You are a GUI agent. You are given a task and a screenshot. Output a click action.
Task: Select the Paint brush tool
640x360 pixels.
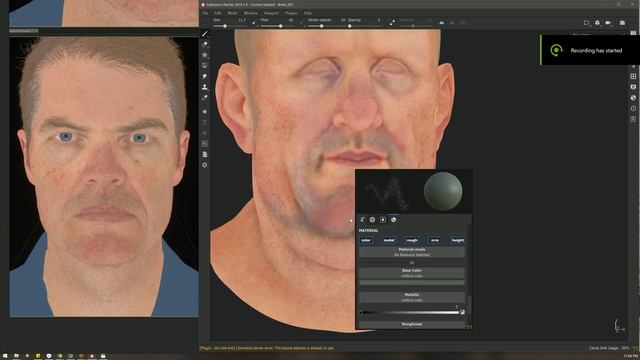click(x=205, y=34)
